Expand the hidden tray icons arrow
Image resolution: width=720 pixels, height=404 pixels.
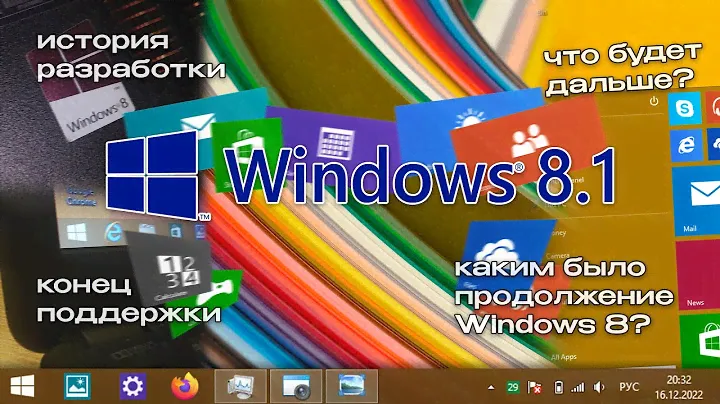click(490, 386)
